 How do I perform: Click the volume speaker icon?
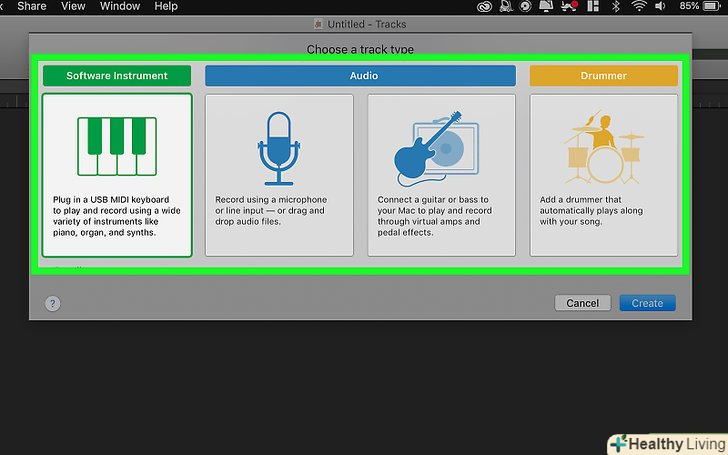(660, 6)
